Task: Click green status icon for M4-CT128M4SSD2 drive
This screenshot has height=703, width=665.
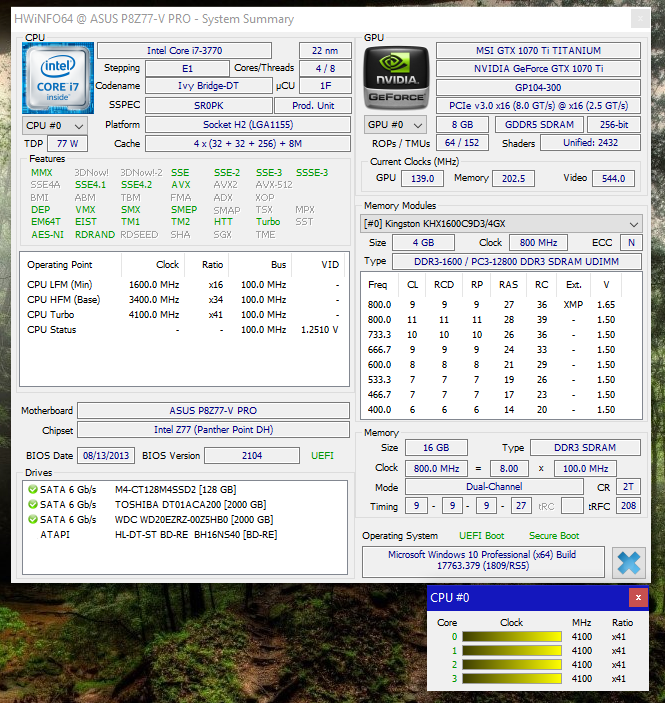Action: [x=33, y=489]
